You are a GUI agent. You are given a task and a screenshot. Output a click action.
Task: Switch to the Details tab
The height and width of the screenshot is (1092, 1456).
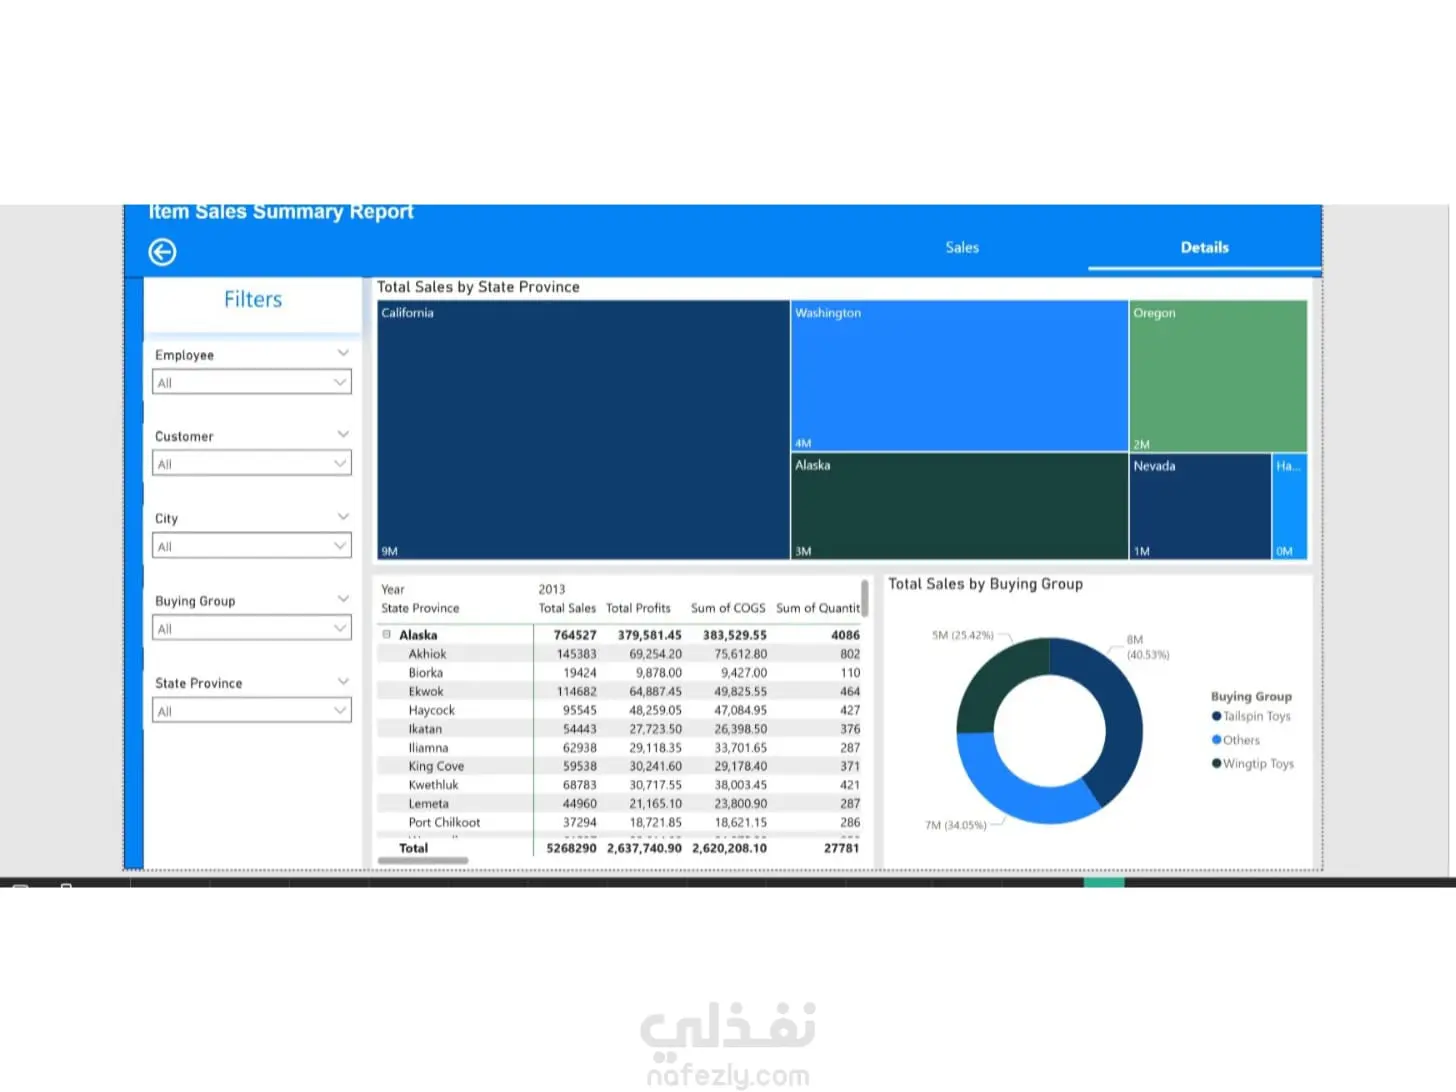1204,247
